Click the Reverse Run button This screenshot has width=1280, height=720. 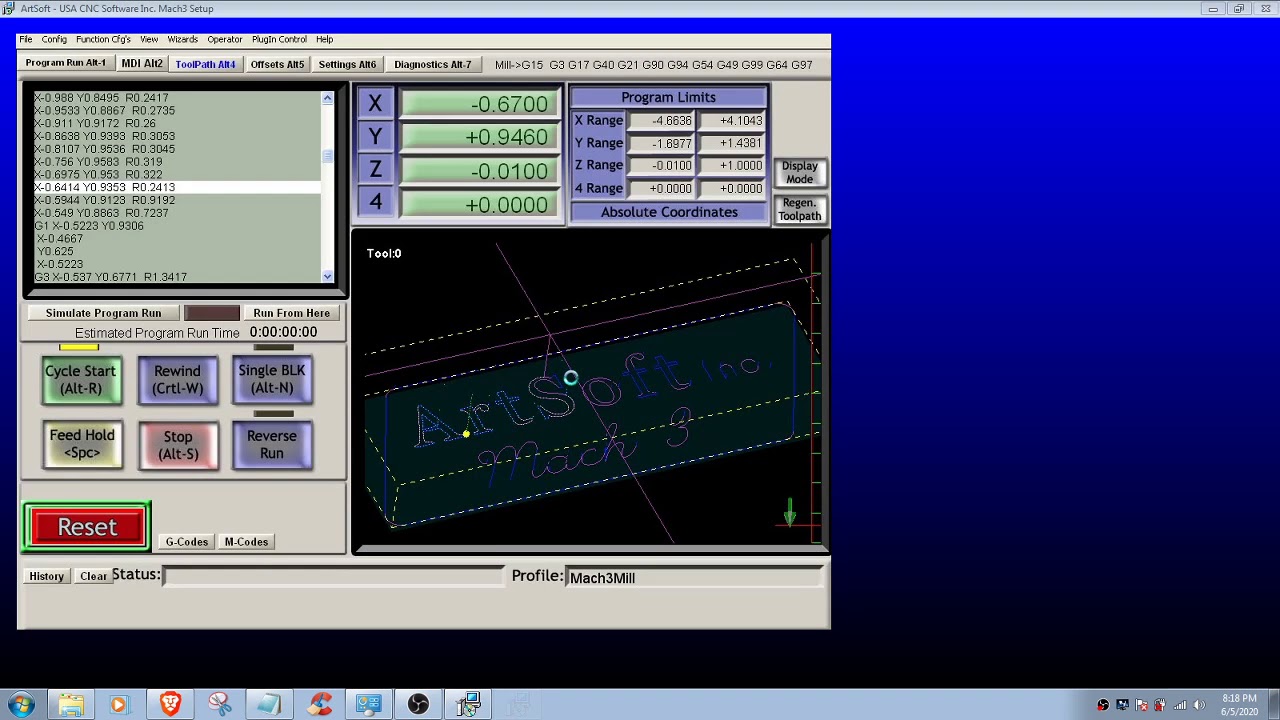[272, 445]
